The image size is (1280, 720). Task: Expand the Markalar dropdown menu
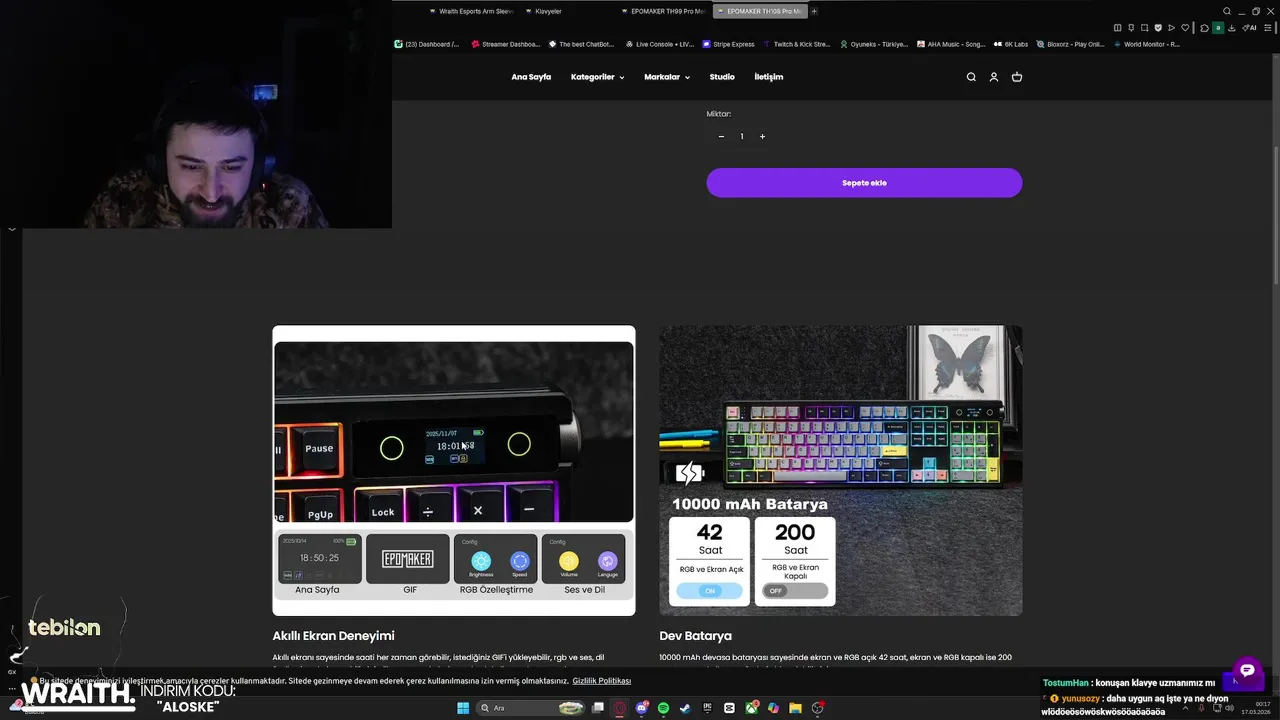[x=667, y=77]
